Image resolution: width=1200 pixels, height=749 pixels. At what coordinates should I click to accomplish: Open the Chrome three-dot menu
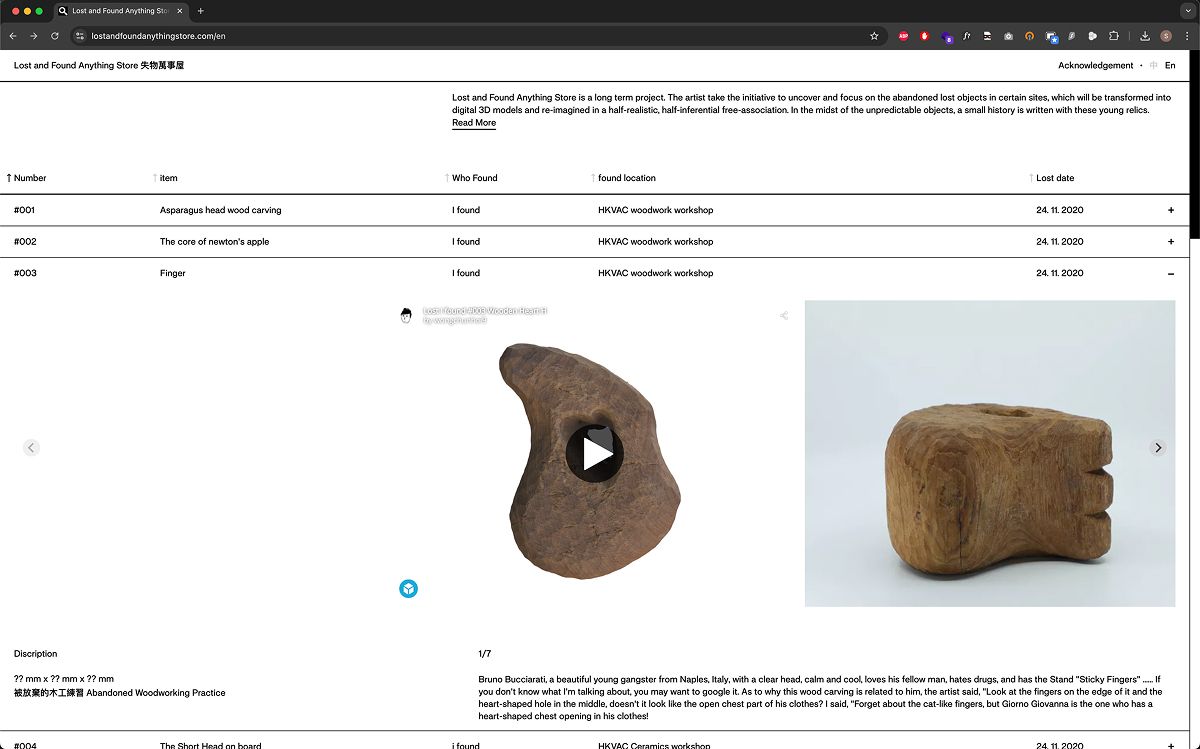click(1187, 36)
